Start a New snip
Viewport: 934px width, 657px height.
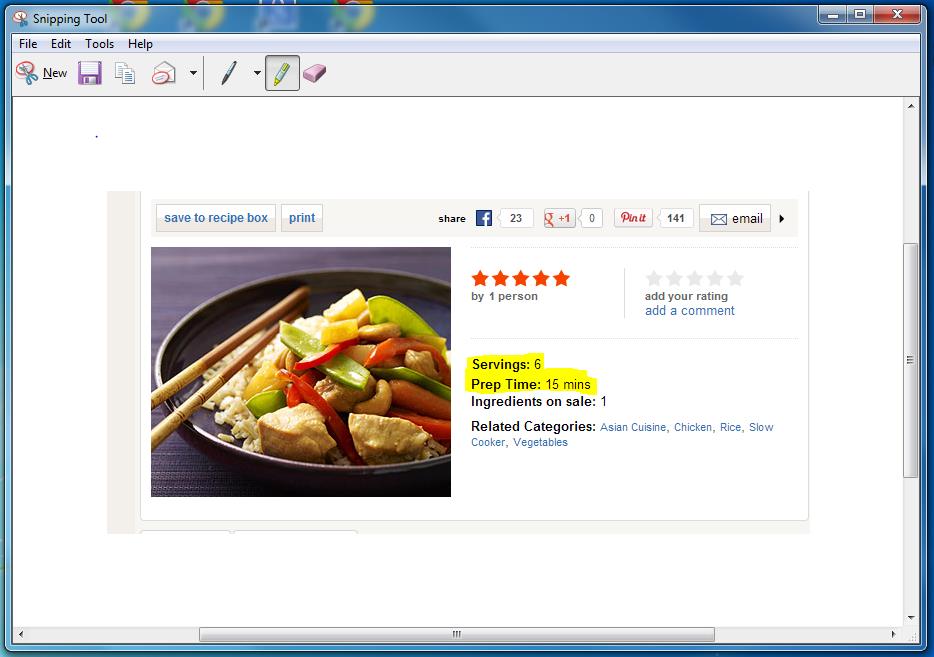click(41, 73)
